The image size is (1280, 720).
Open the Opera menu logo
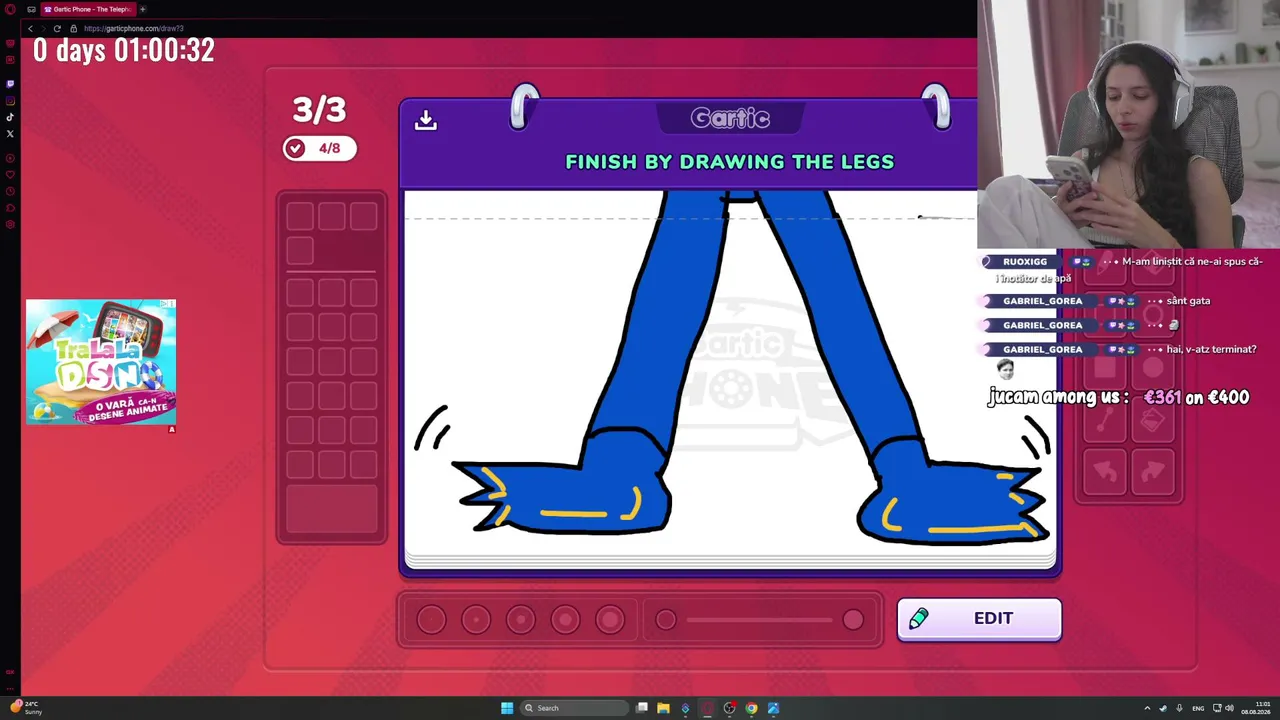pyautogui.click(x=10, y=9)
